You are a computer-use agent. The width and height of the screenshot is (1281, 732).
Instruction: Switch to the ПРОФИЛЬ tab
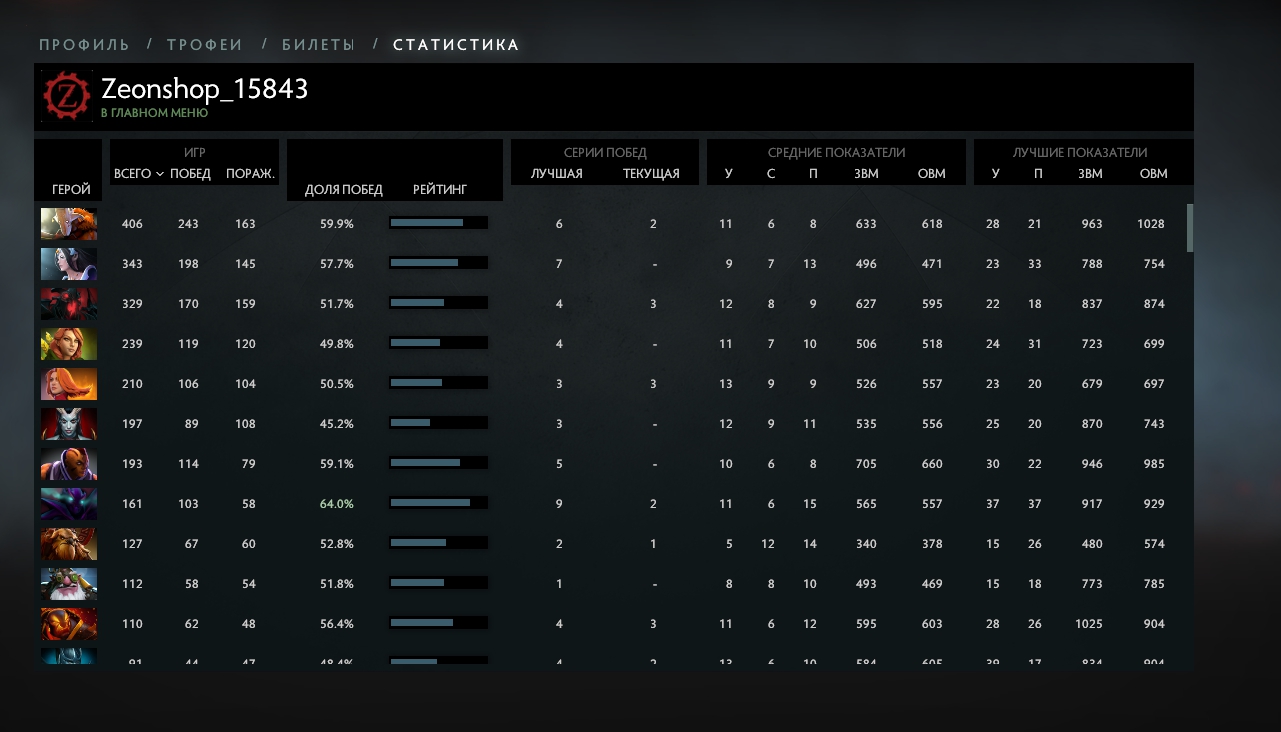point(85,45)
